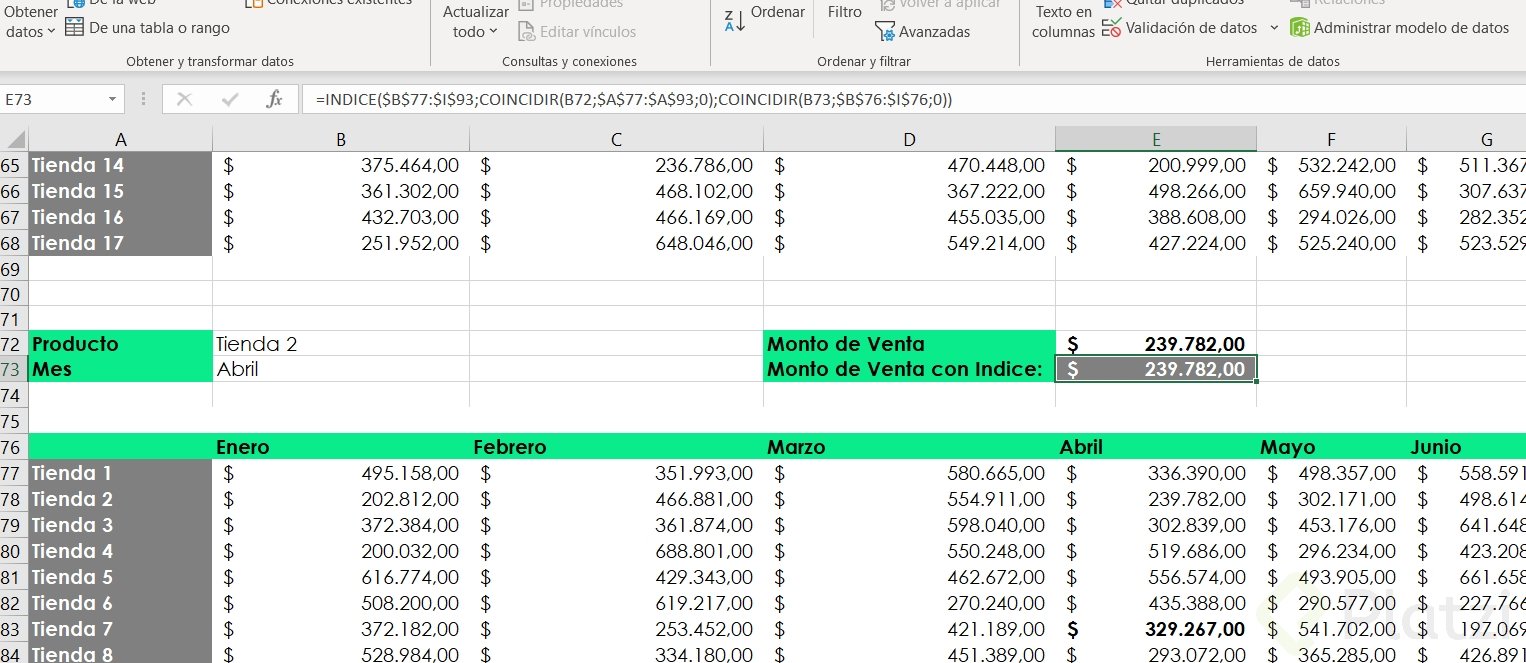Click into the Name Box showing E73
The width and height of the screenshot is (1526, 663).
tap(52, 99)
